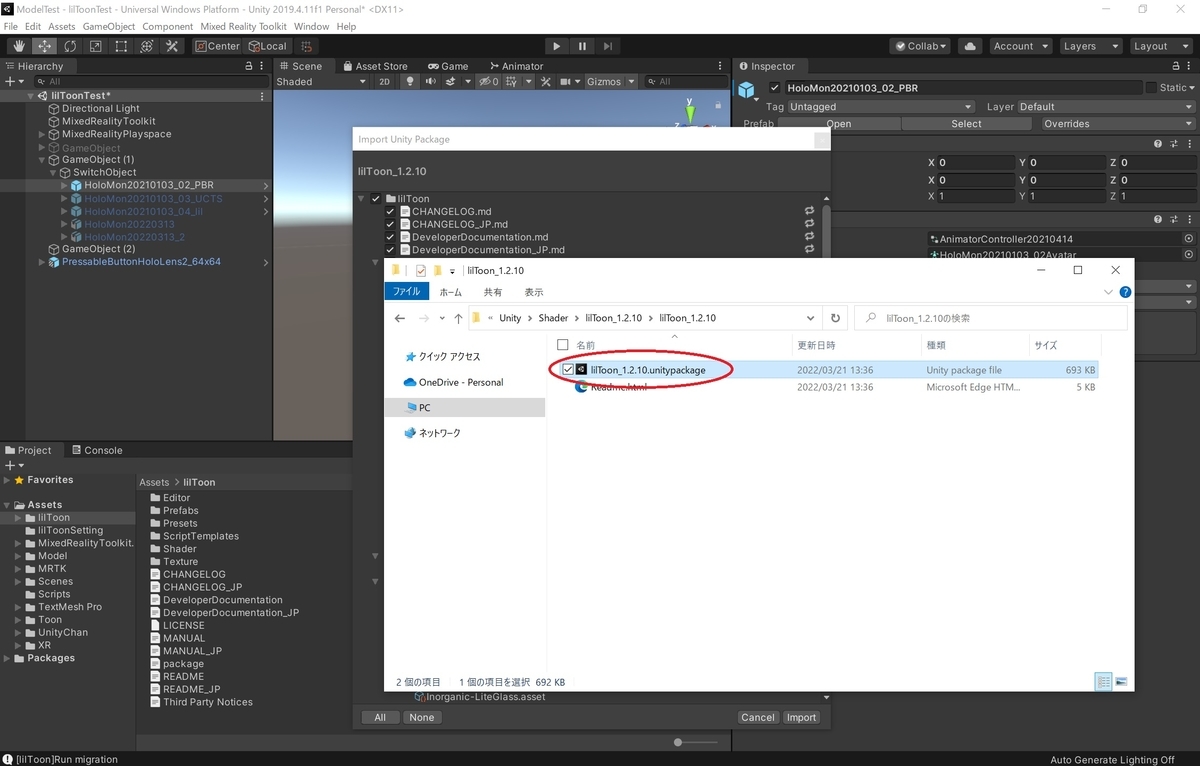Toggle scene lighting bulb icon
The image size is (1200, 766).
pyautogui.click(x=410, y=82)
